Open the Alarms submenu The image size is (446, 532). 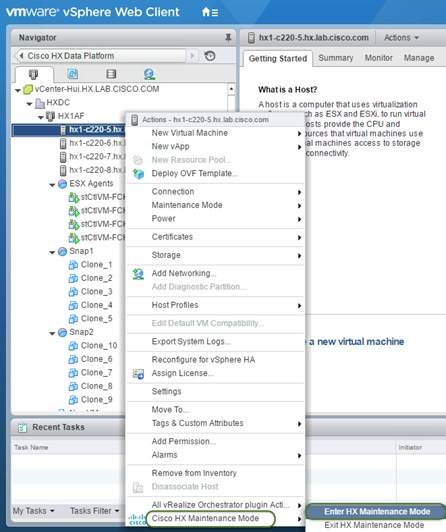[216, 455]
